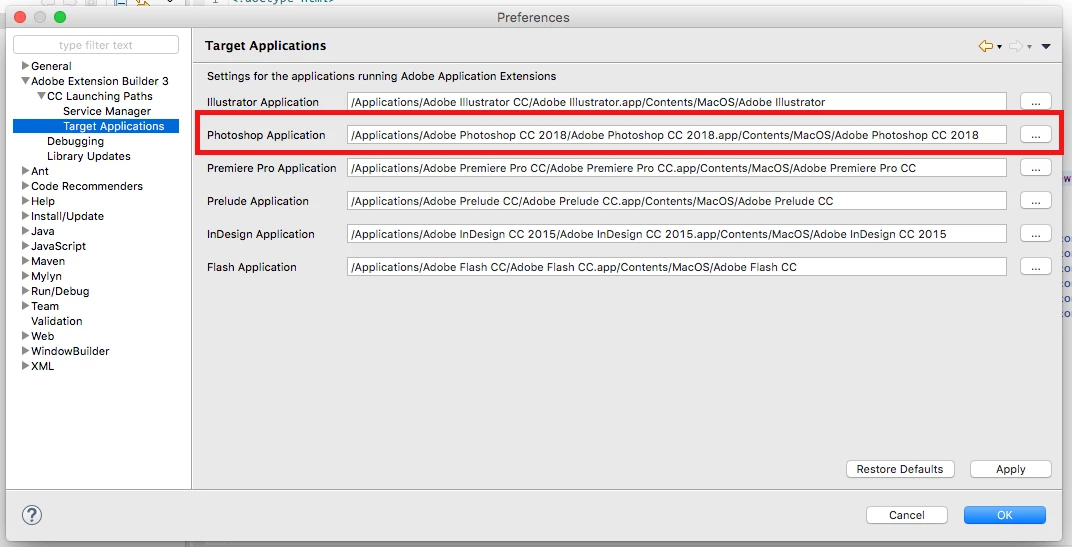1072x547 pixels.
Task: Select Target Applications tree item
Action: 113,126
